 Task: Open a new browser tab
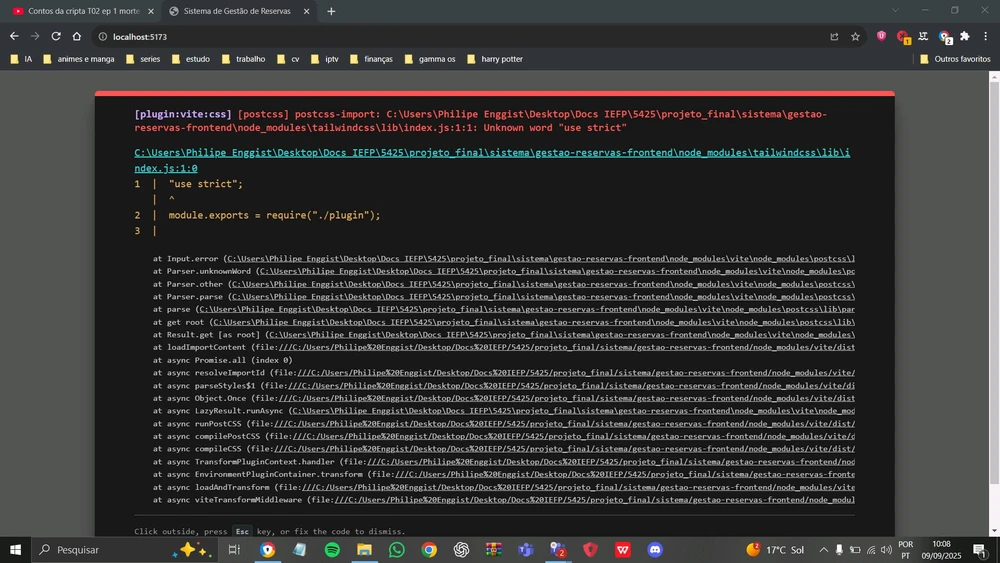pyautogui.click(x=331, y=11)
